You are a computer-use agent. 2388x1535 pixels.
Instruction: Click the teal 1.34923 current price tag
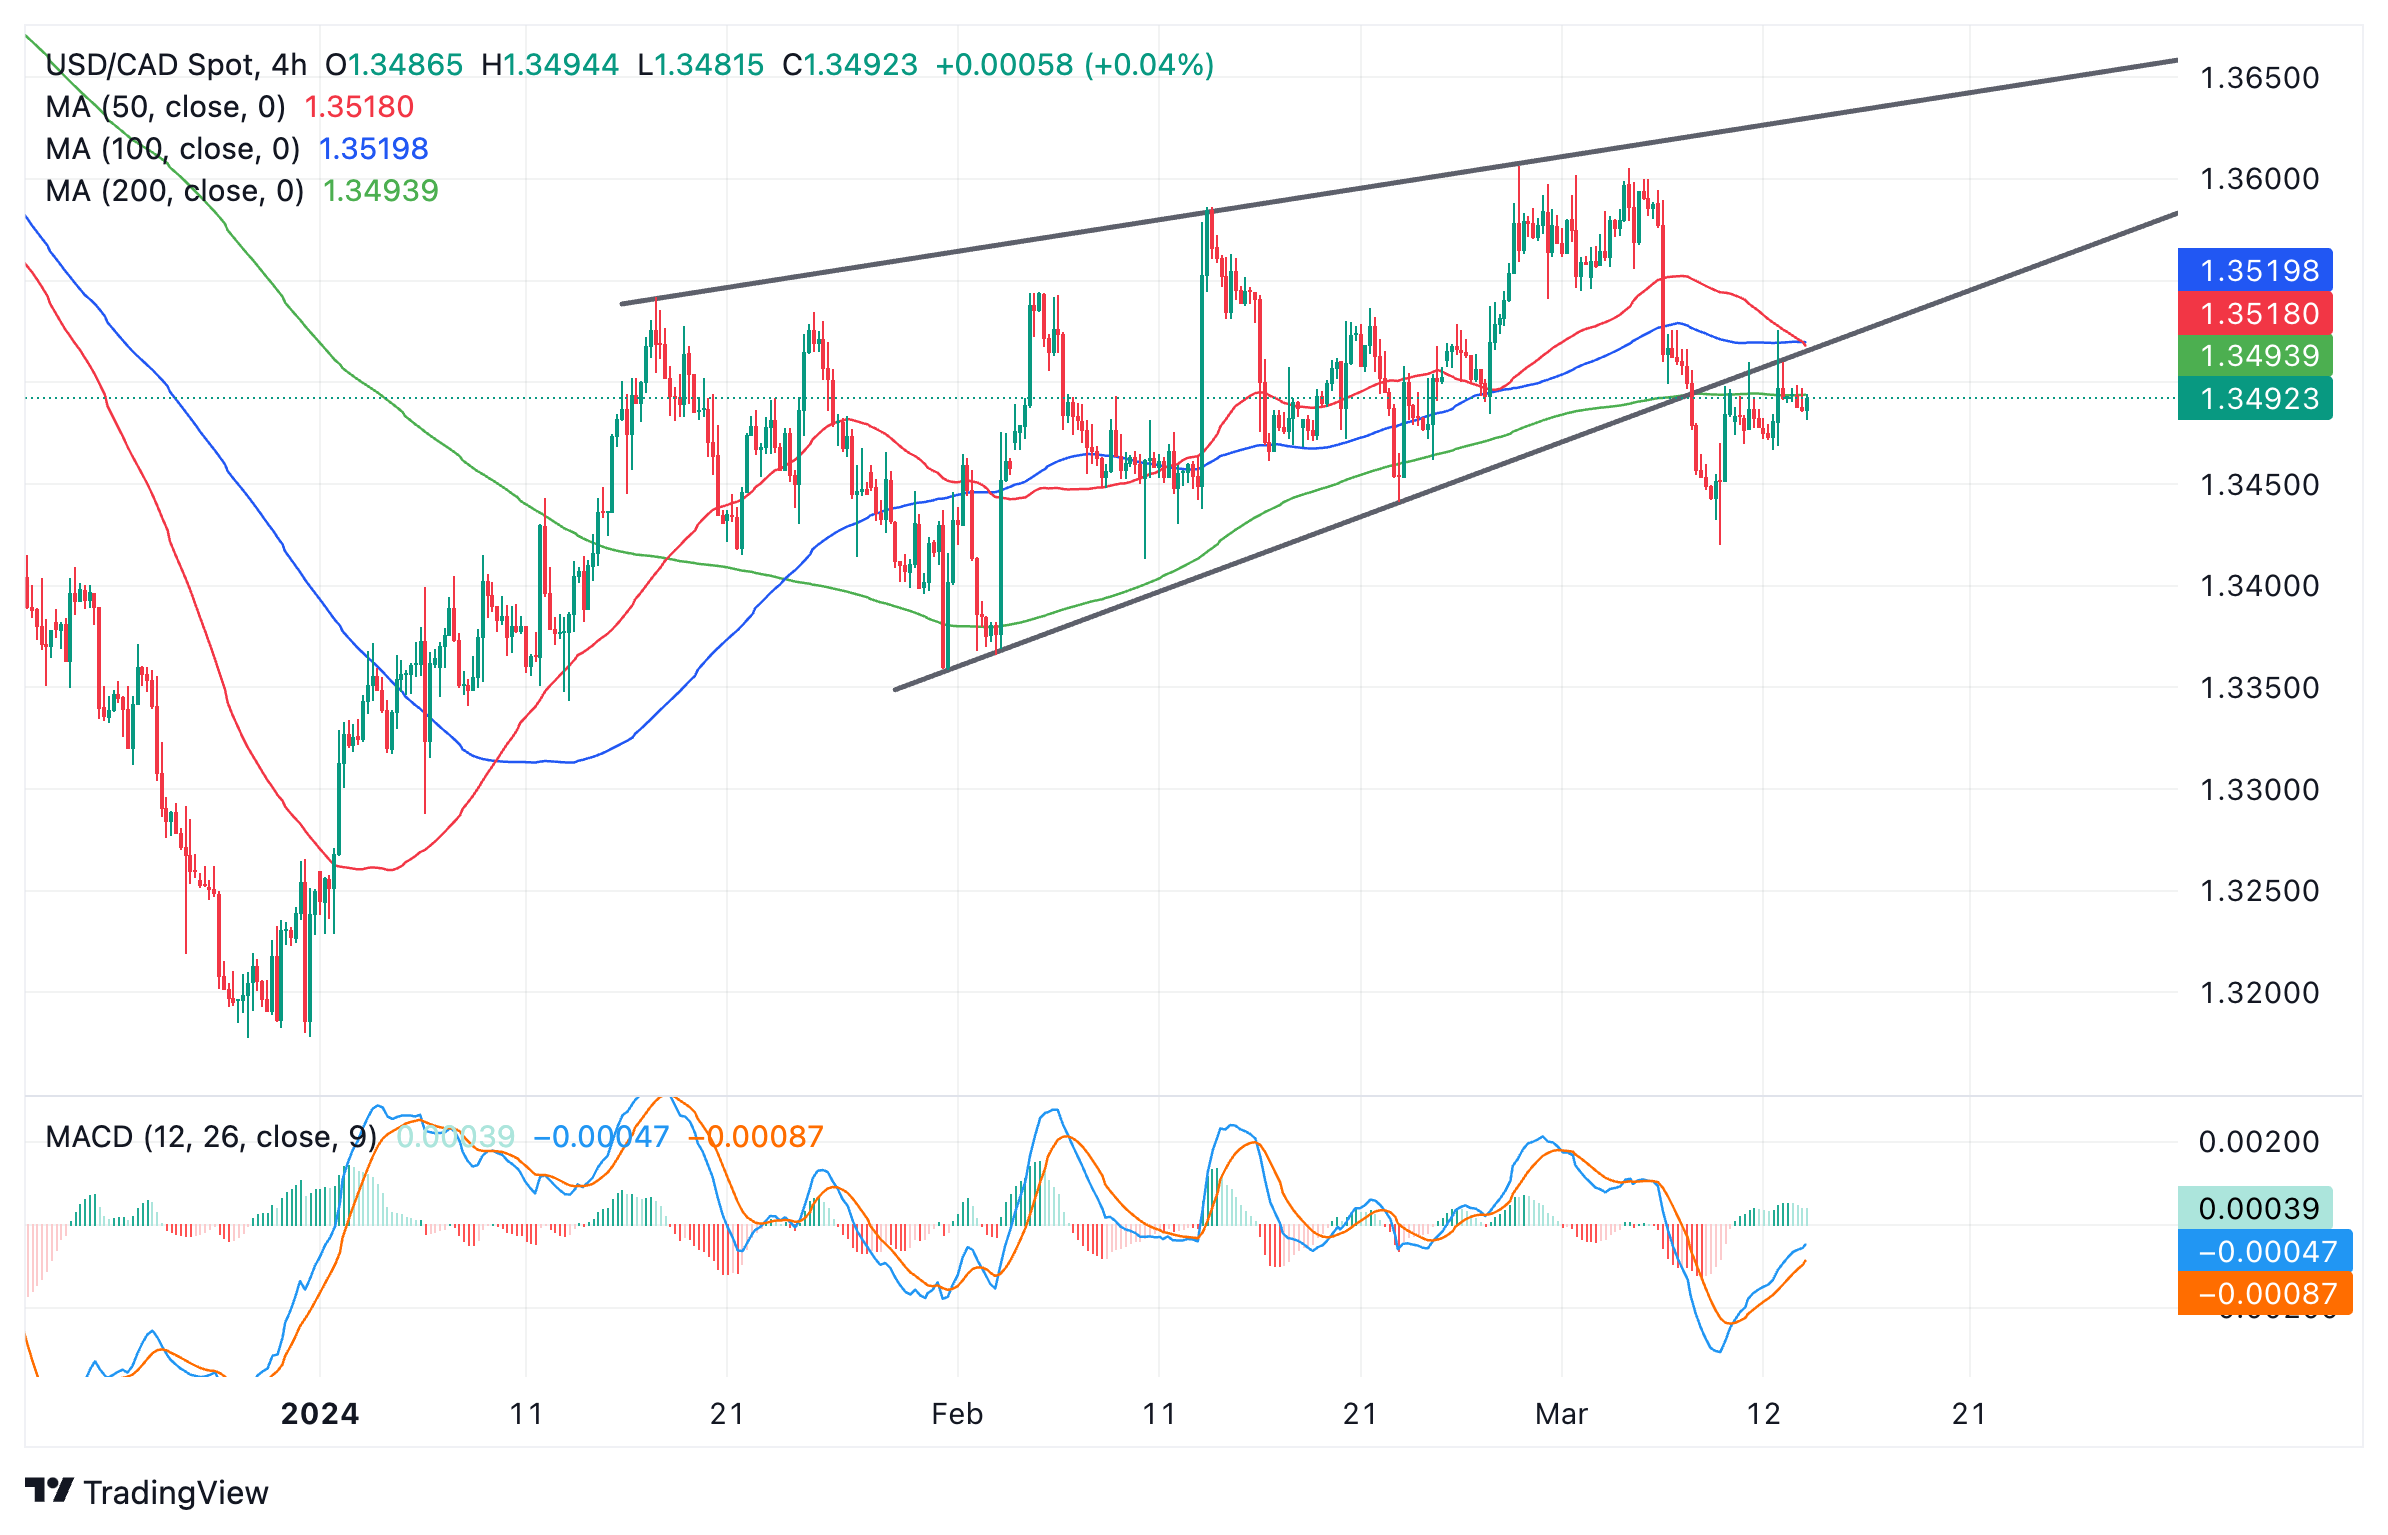(x=2253, y=398)
